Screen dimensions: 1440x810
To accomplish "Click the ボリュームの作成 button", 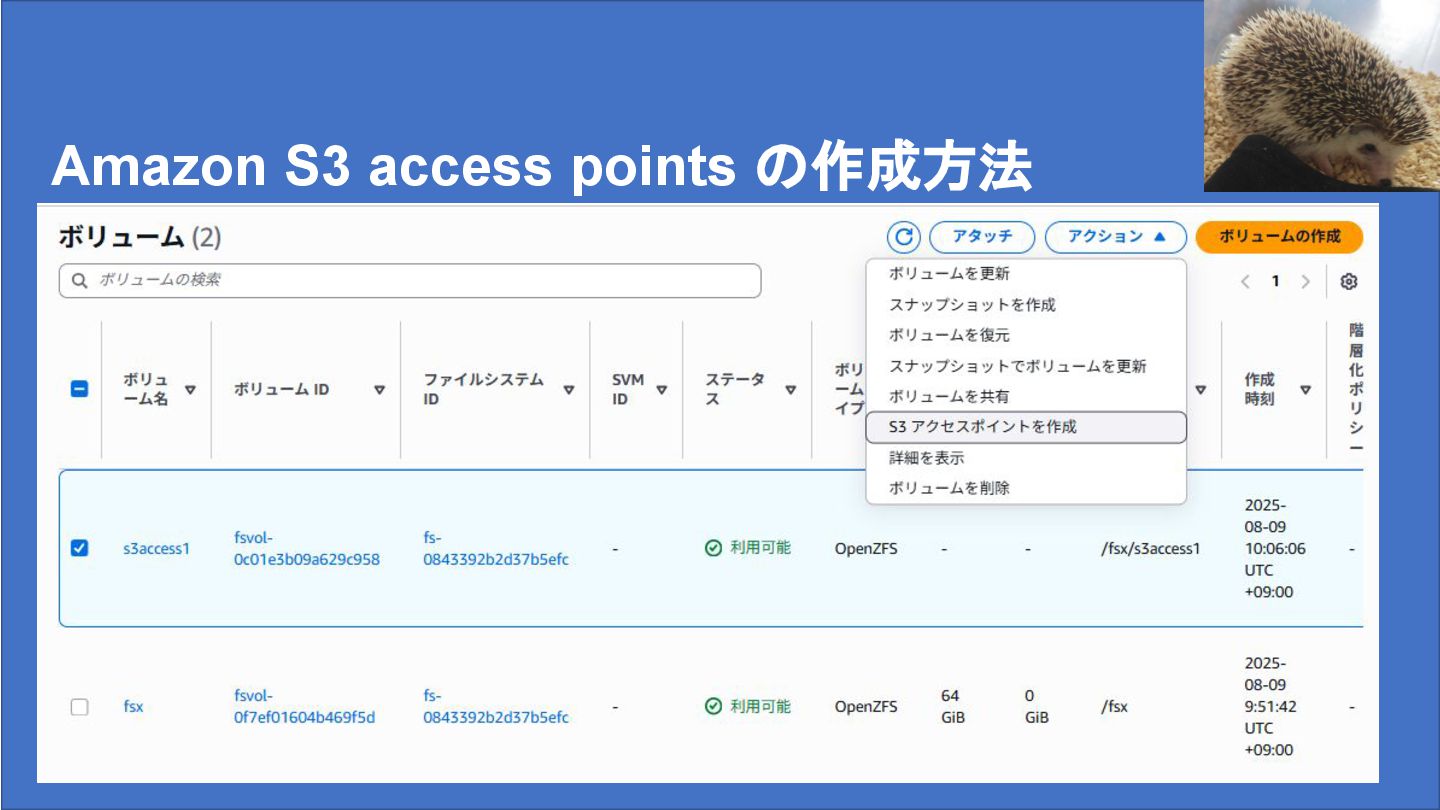I will 1279,237.
